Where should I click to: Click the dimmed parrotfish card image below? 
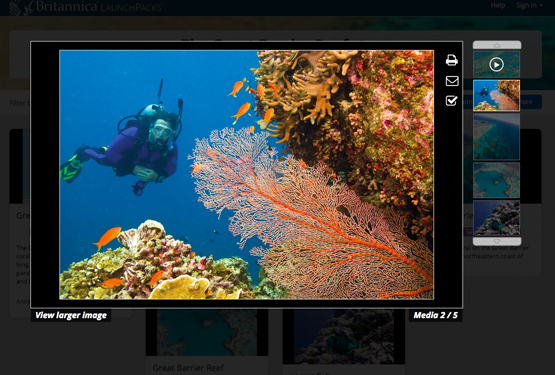tap(344, 336)
